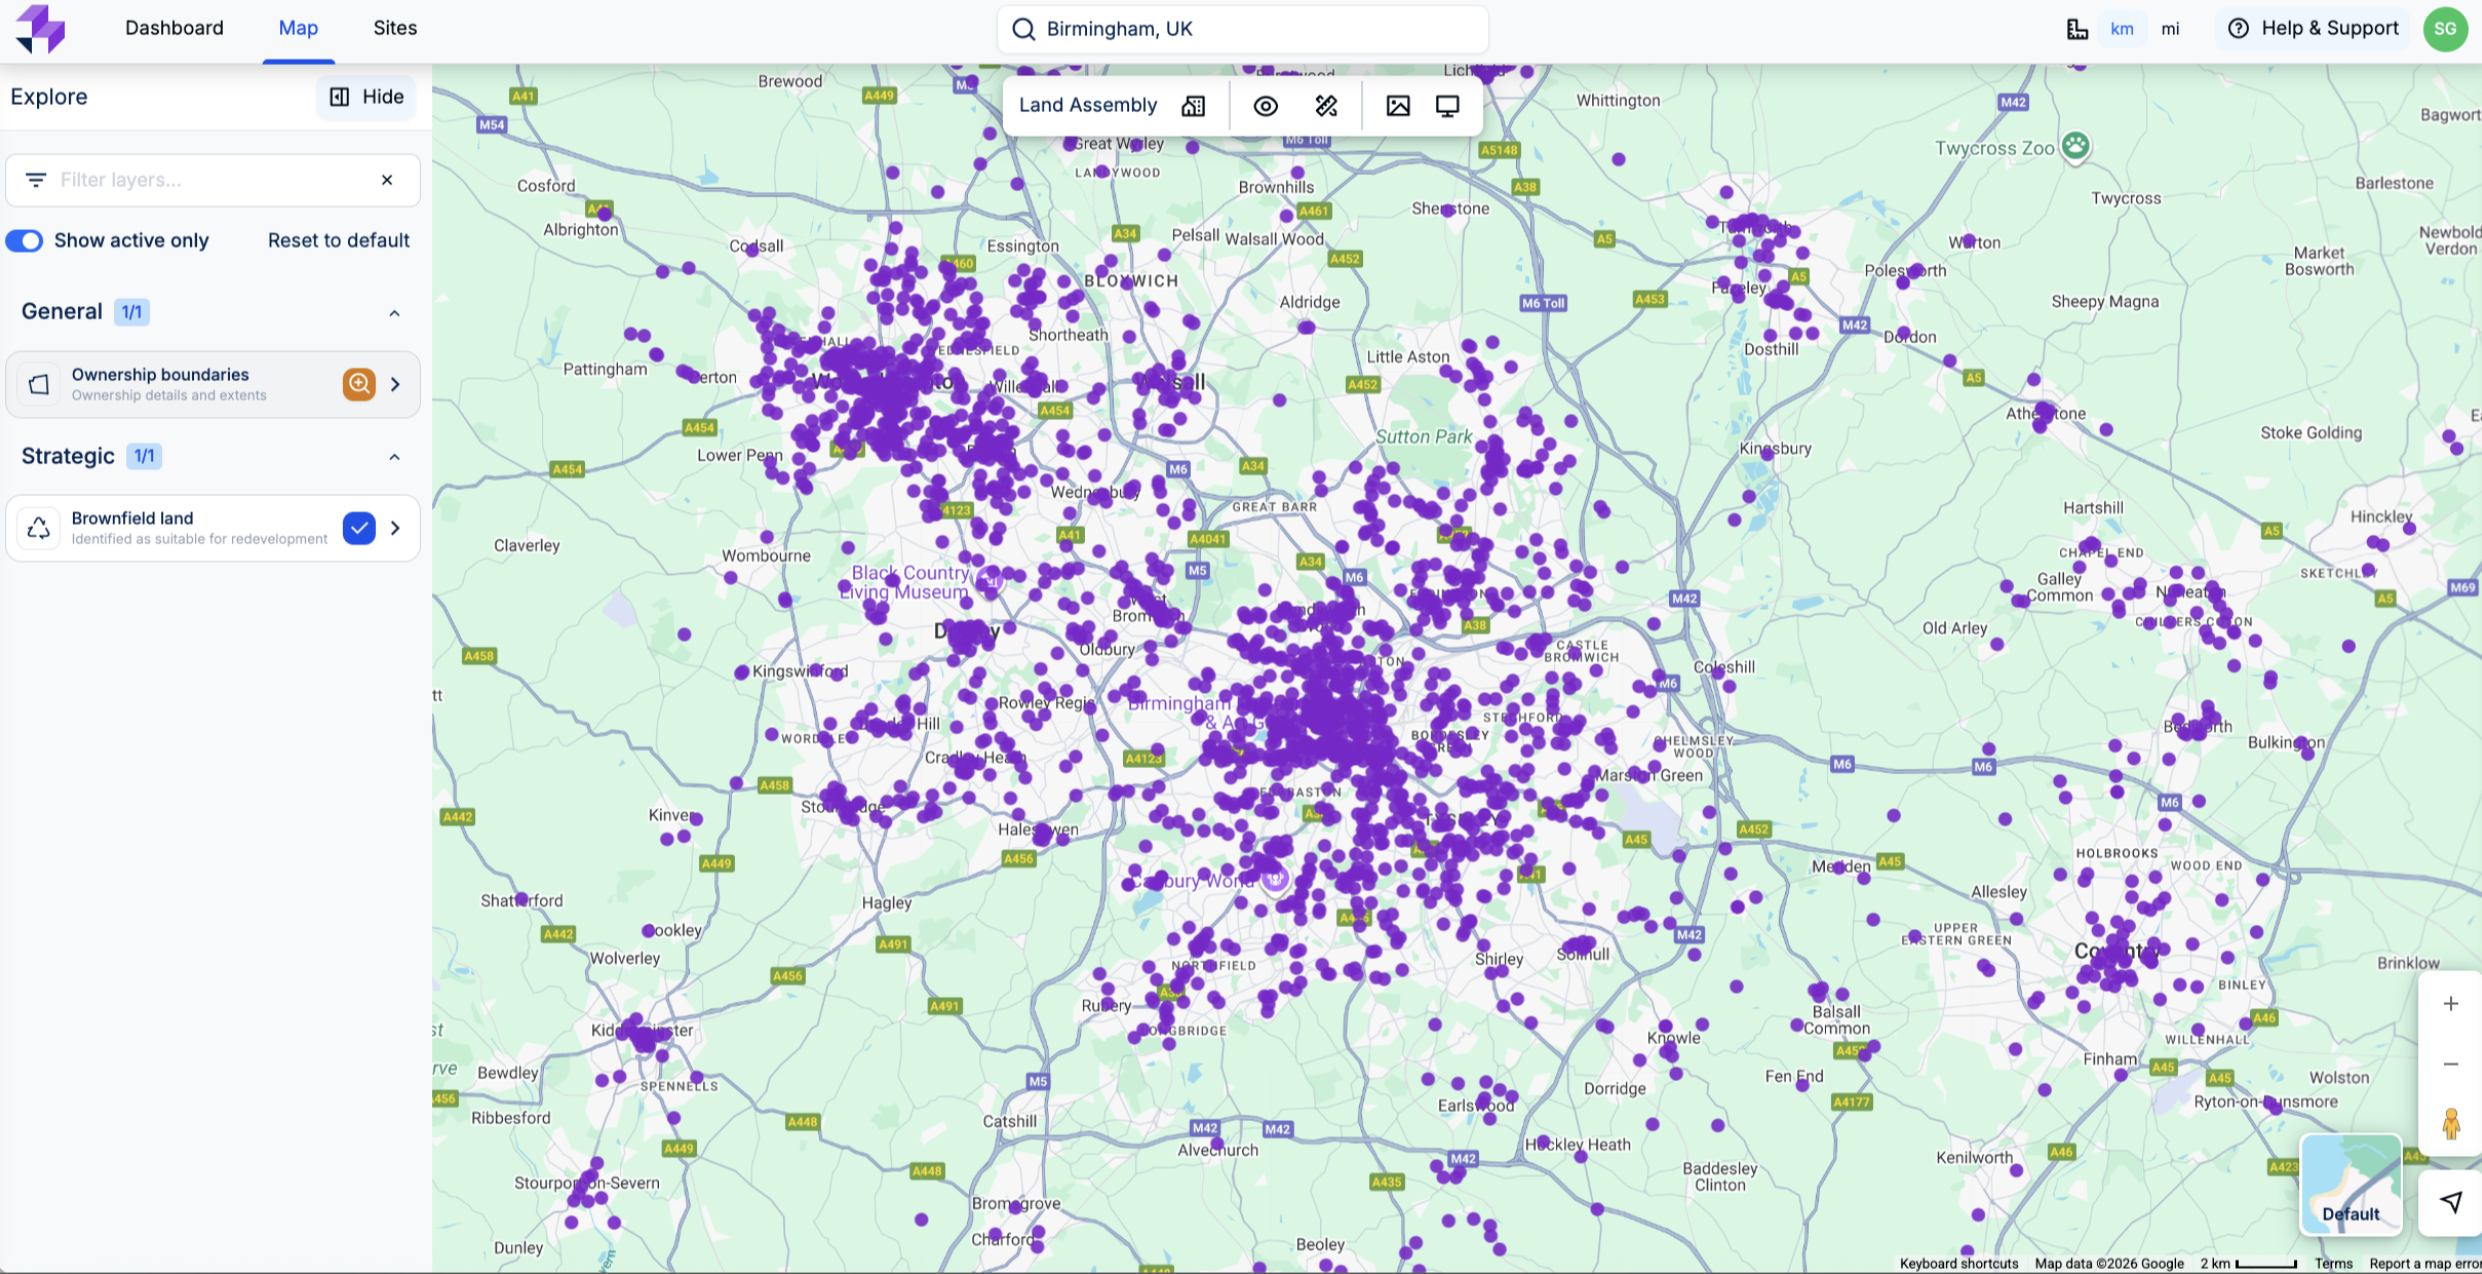
Task: Uncheck the Brownfield land layer checkbox
Action: point(359,528)
